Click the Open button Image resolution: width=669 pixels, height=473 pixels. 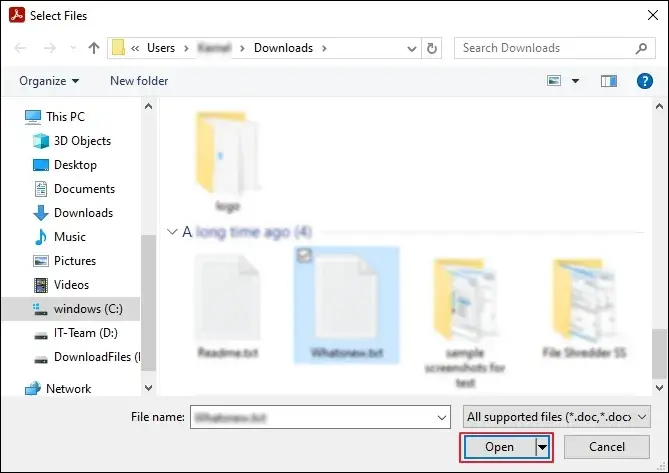click(x=499, y=447)
